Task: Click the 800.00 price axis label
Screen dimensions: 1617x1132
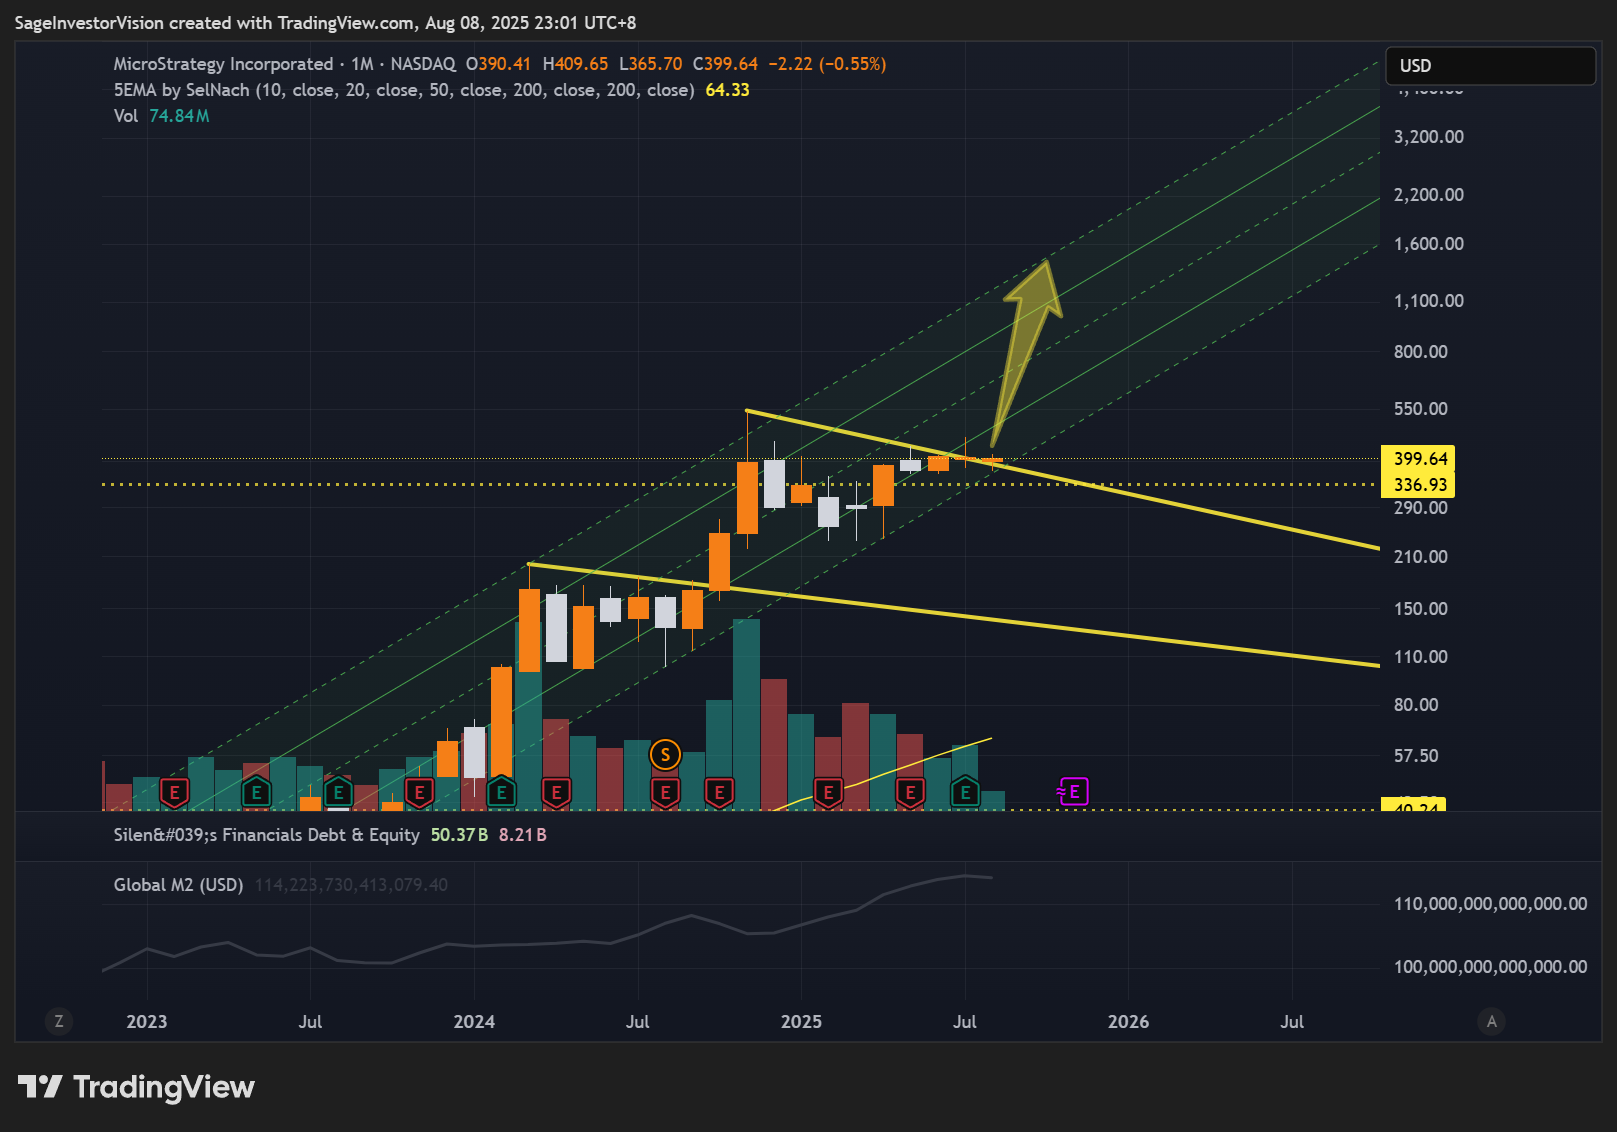Action: click(1421, 352)
